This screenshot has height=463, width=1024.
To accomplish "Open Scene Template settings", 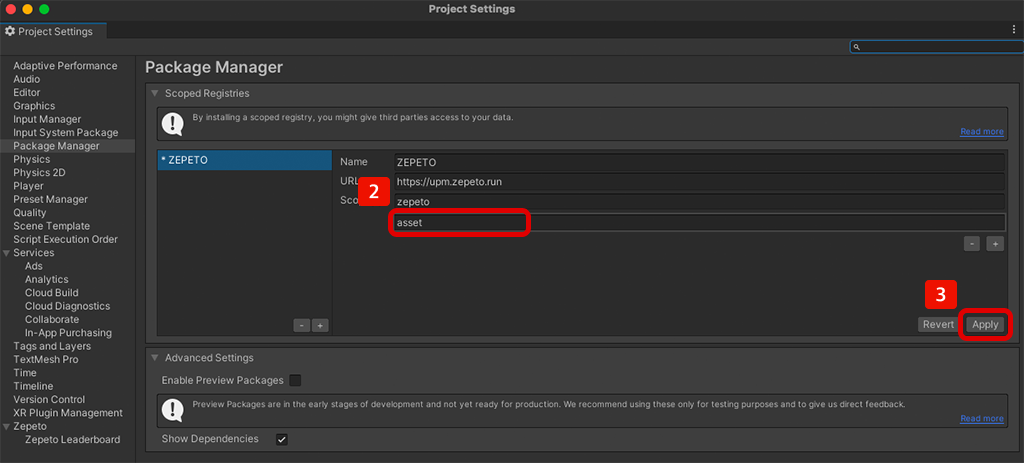I will 52,226.
